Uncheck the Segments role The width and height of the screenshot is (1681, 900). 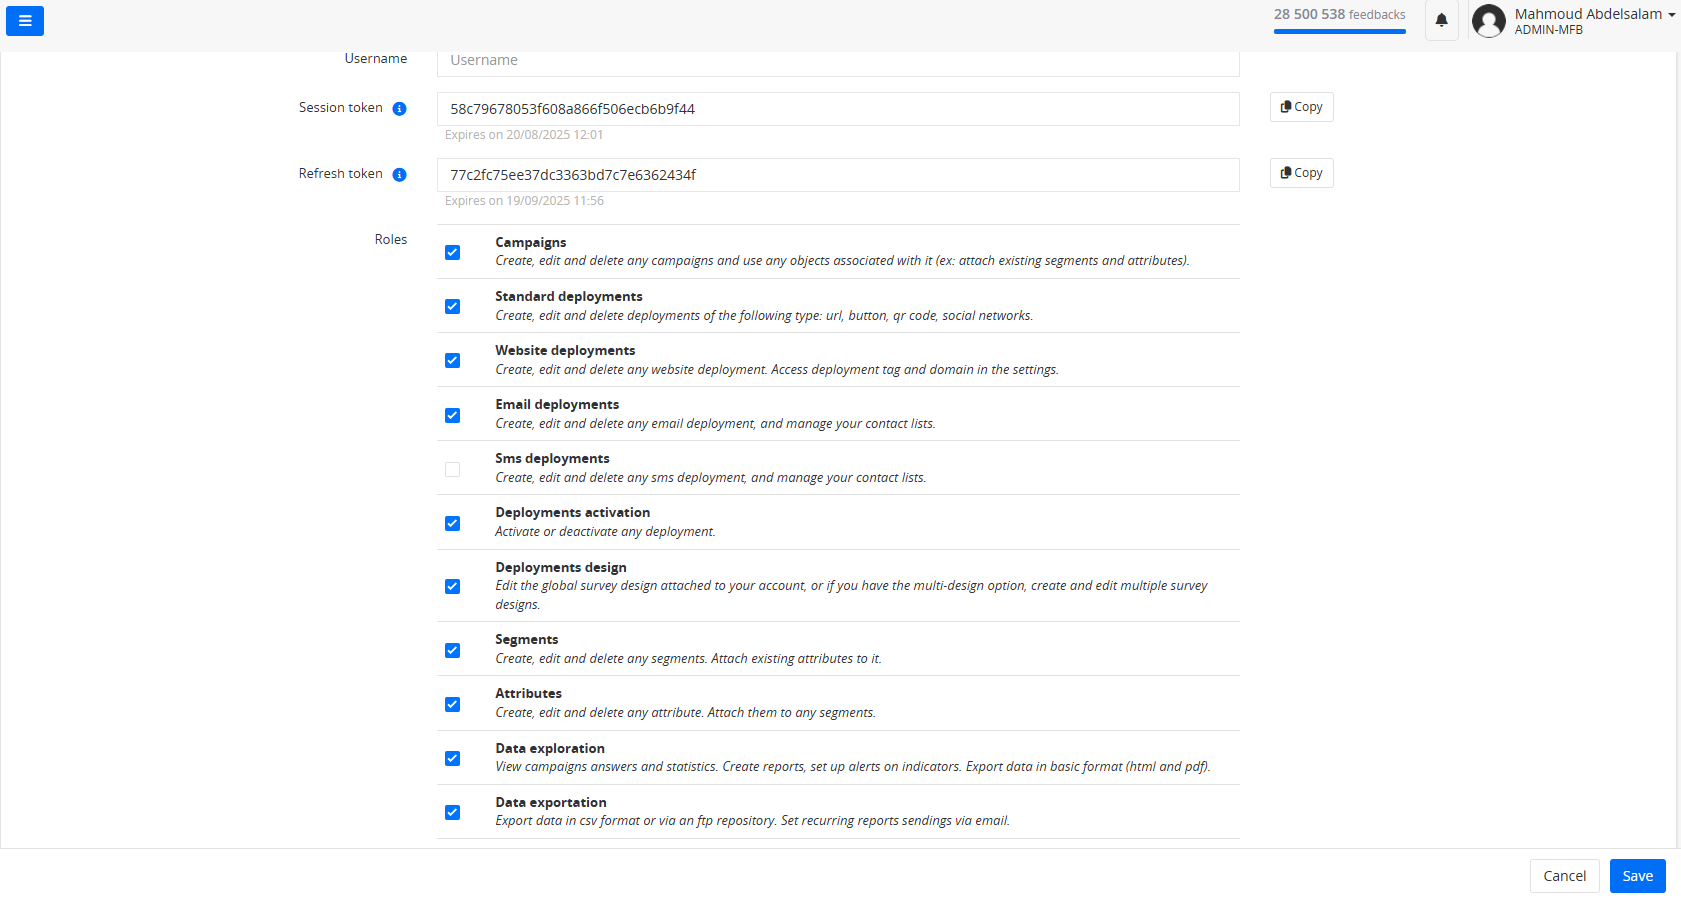point(453,651)
